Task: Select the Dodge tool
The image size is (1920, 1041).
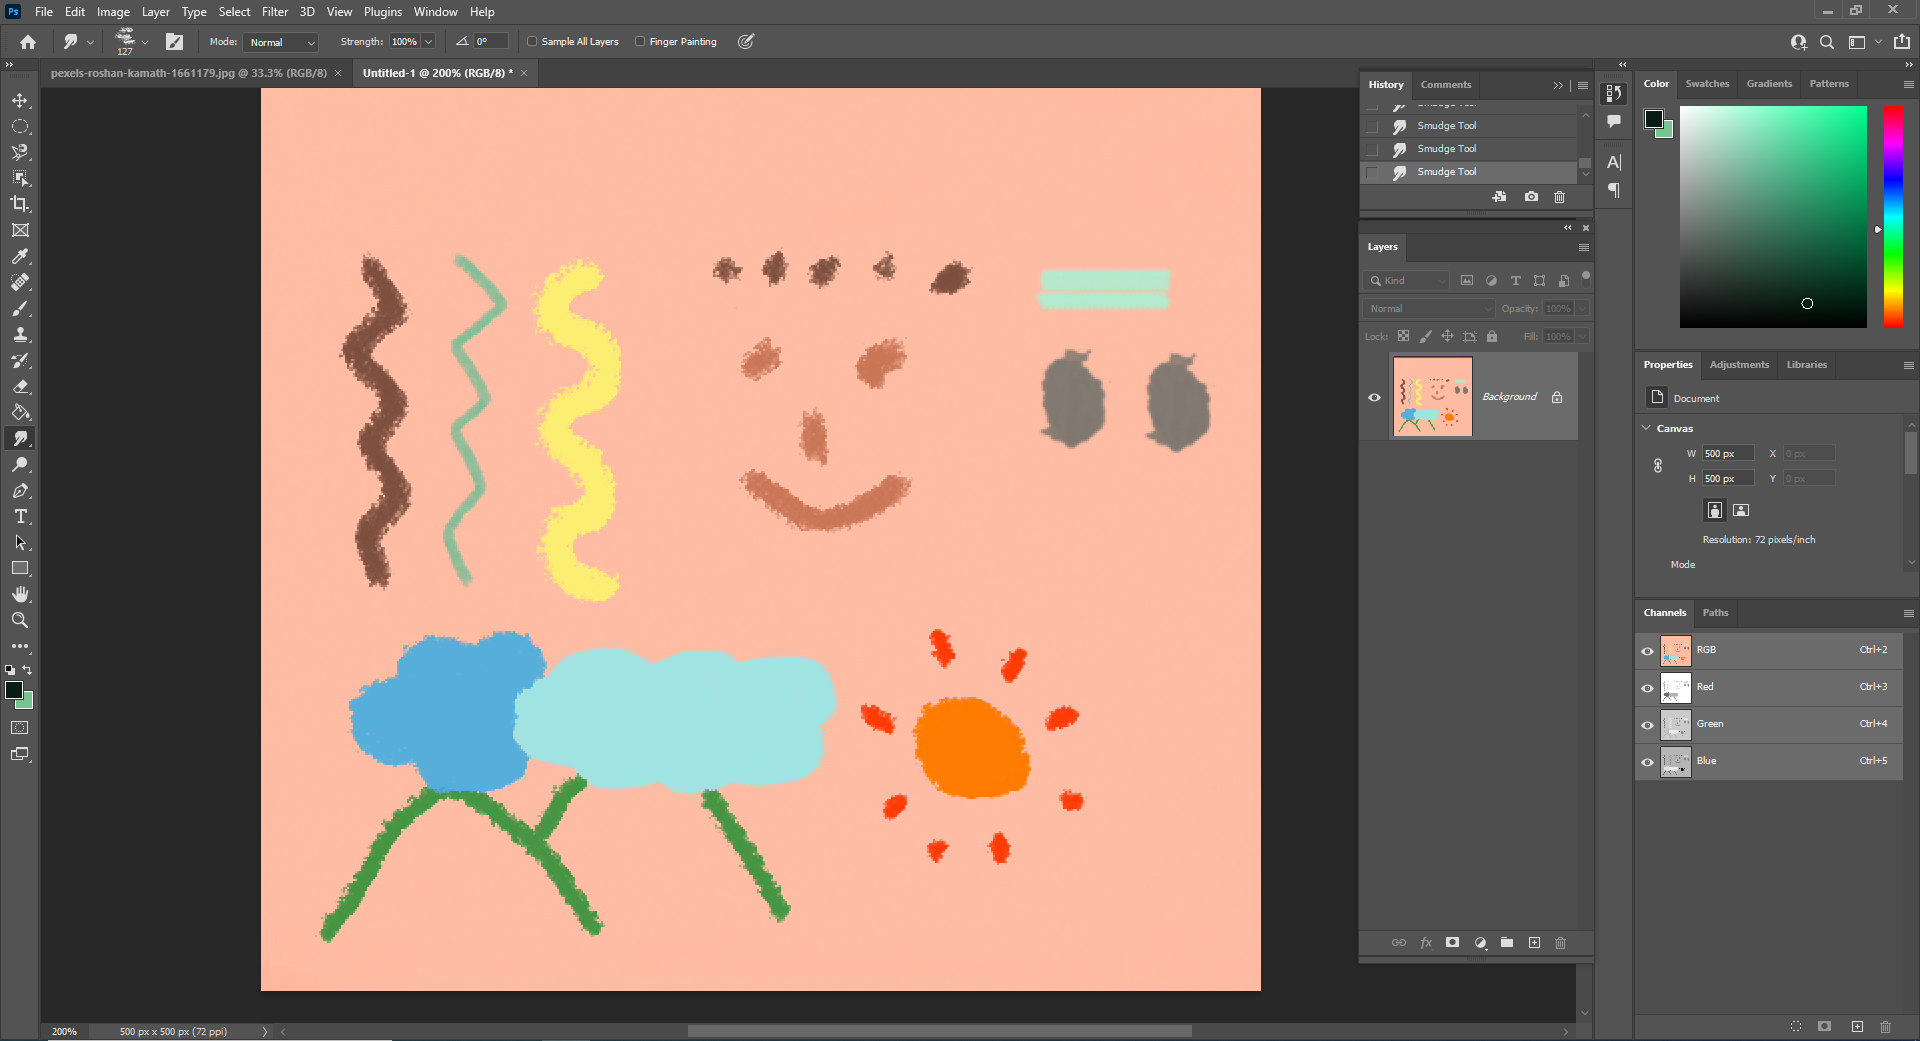Action: [x=20, y=464]
